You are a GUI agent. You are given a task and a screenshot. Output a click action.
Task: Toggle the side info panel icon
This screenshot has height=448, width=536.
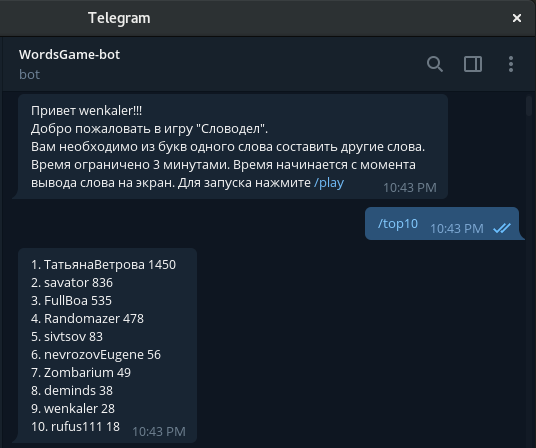tap(473, 64)
